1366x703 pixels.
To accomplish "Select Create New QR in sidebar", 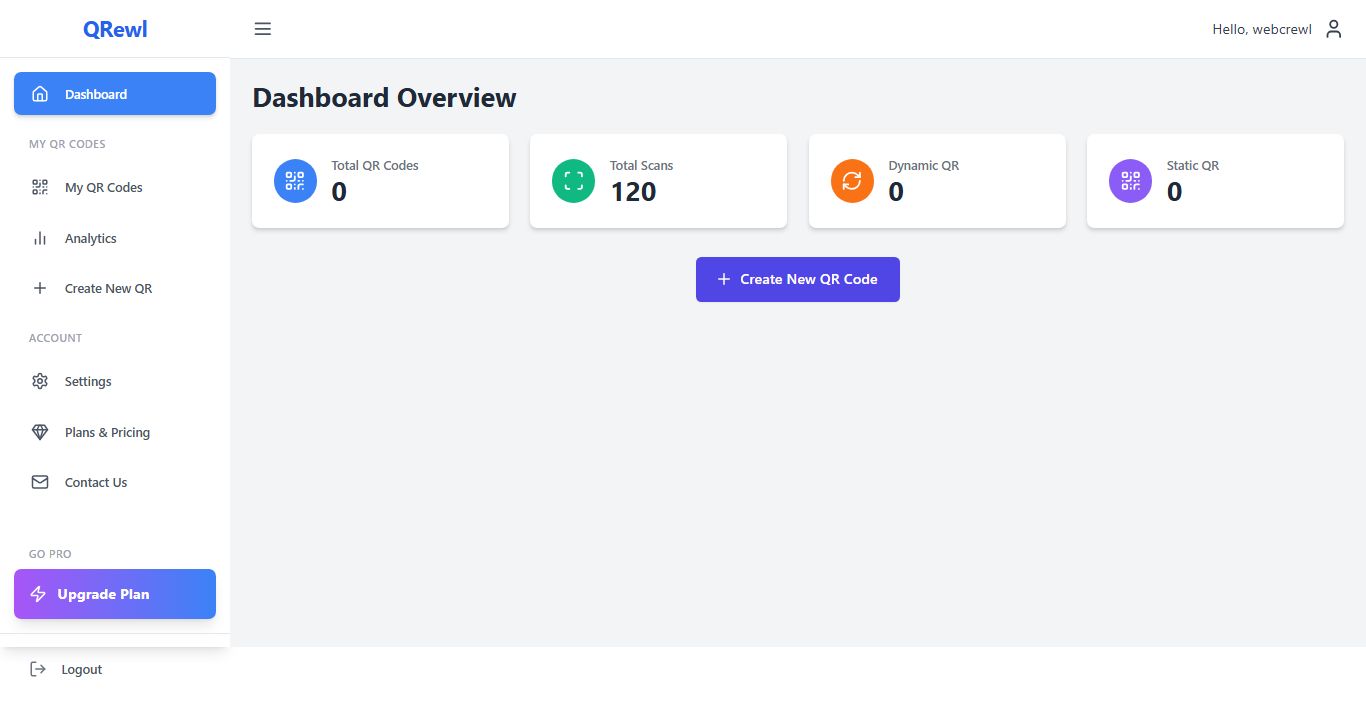I will pyautogui.click(x=108, y=288).
